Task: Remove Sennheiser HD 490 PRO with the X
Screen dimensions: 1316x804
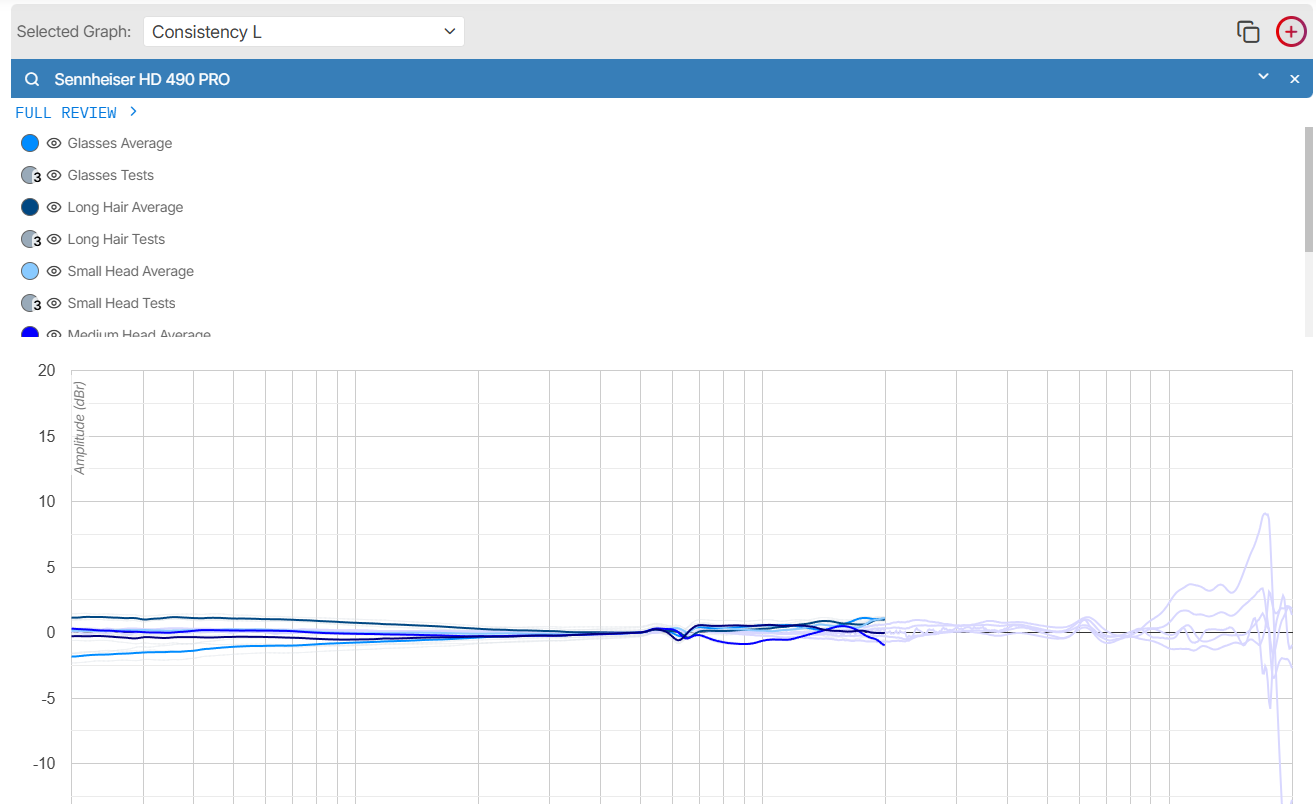Action: click(1295, 79)
